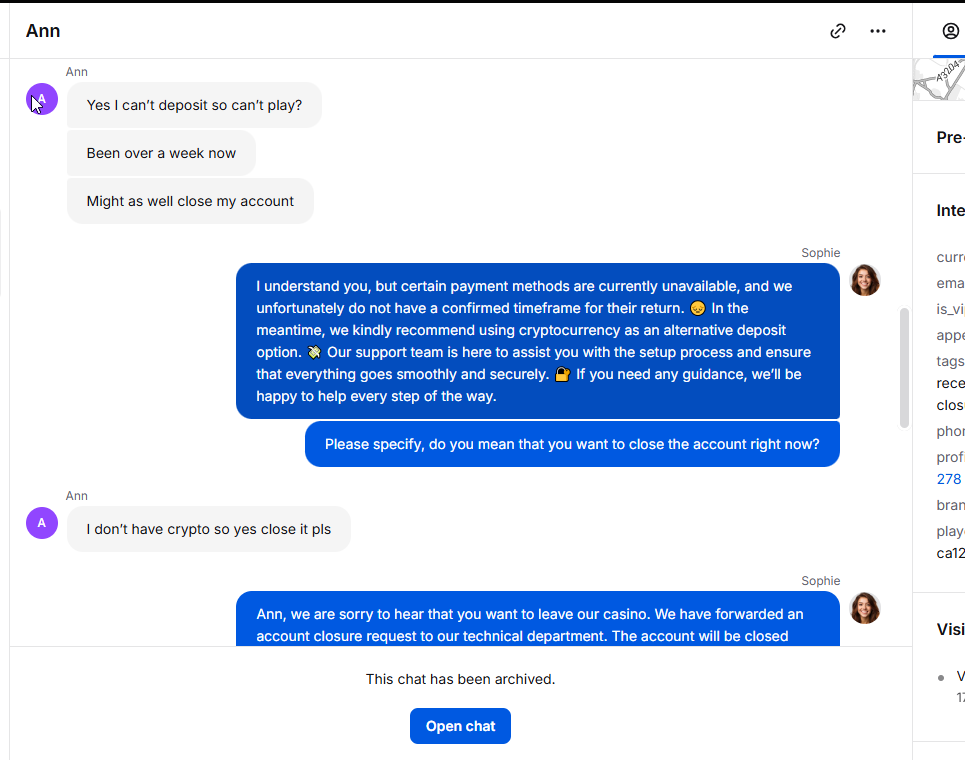Image resolution: width=965 pixels, height=760 pixels.
Task: Click the chat conversation scrollbar
Action: [905, 367]
